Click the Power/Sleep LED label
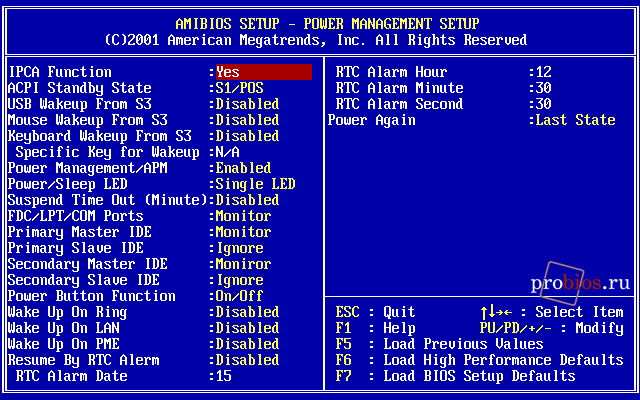Screen dimensions: 640x400 click(68, 184)
